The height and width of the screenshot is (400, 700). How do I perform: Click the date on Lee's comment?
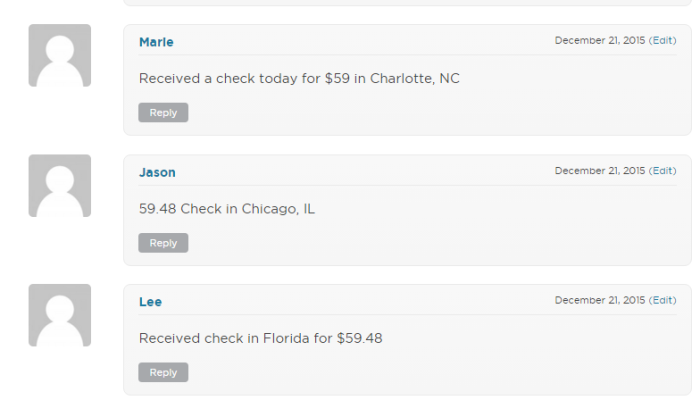599,300
